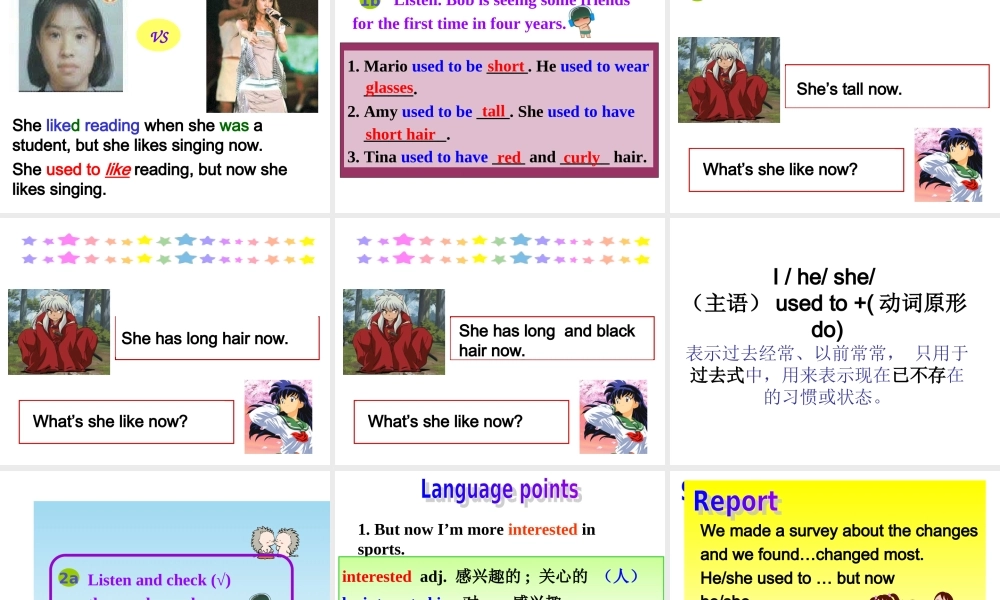Click the 'She has long and black hair now.' box

point(552,338)
